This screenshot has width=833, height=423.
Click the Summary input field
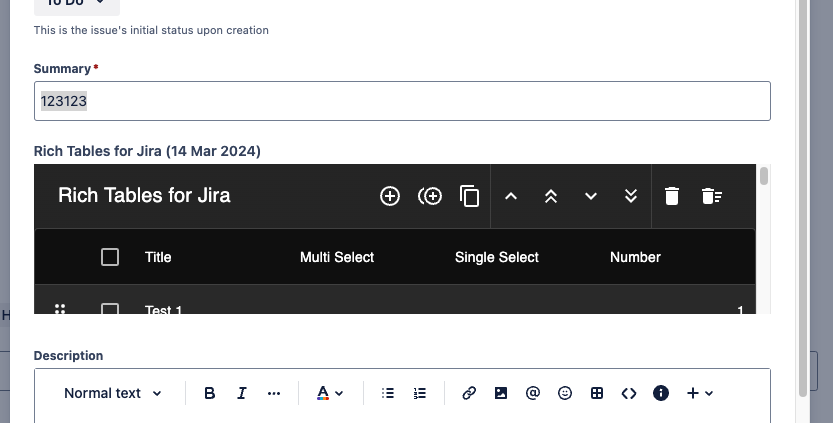coord(402,101)
